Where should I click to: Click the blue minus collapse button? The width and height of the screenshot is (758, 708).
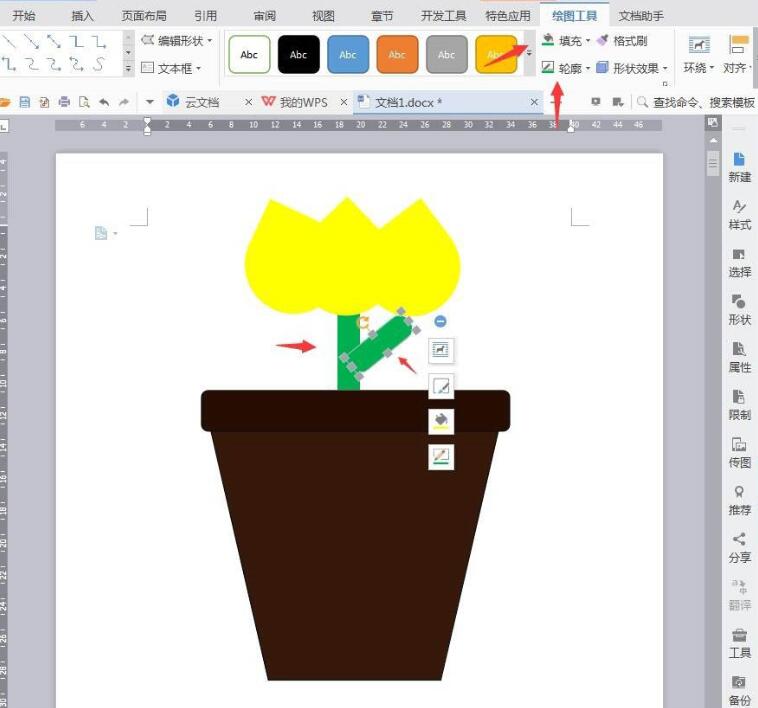(441, 321)
